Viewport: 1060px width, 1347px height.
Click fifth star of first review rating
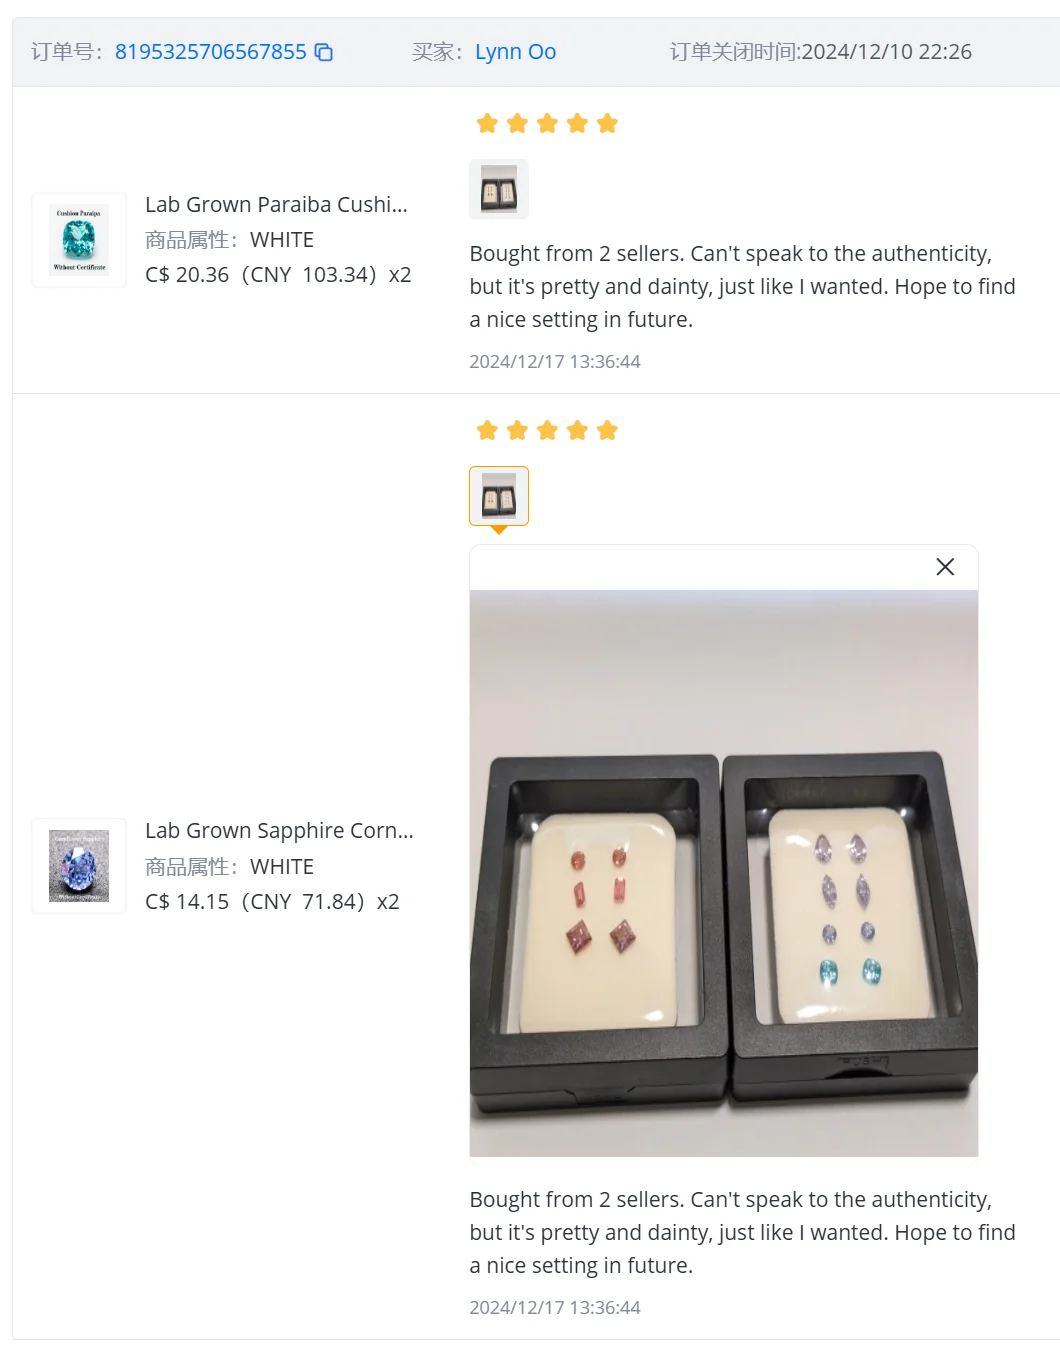tap(607, 123)
